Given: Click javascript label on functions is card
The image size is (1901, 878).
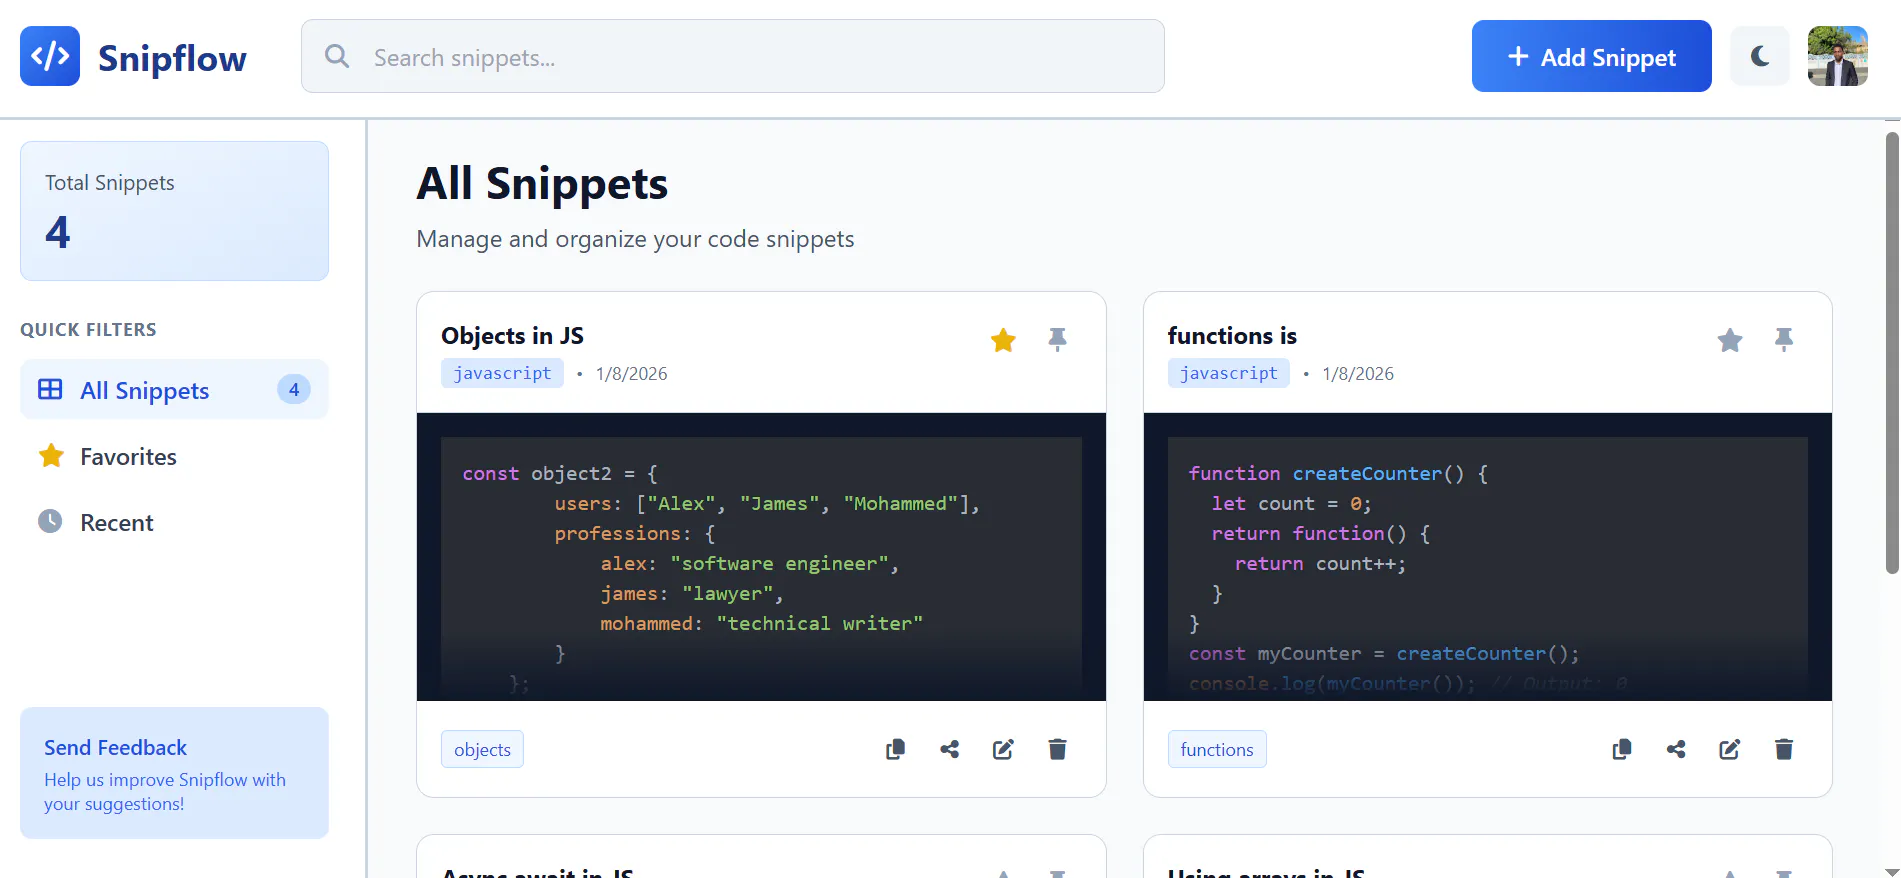Looking at the screenshot, I should tap(1229, 373).
